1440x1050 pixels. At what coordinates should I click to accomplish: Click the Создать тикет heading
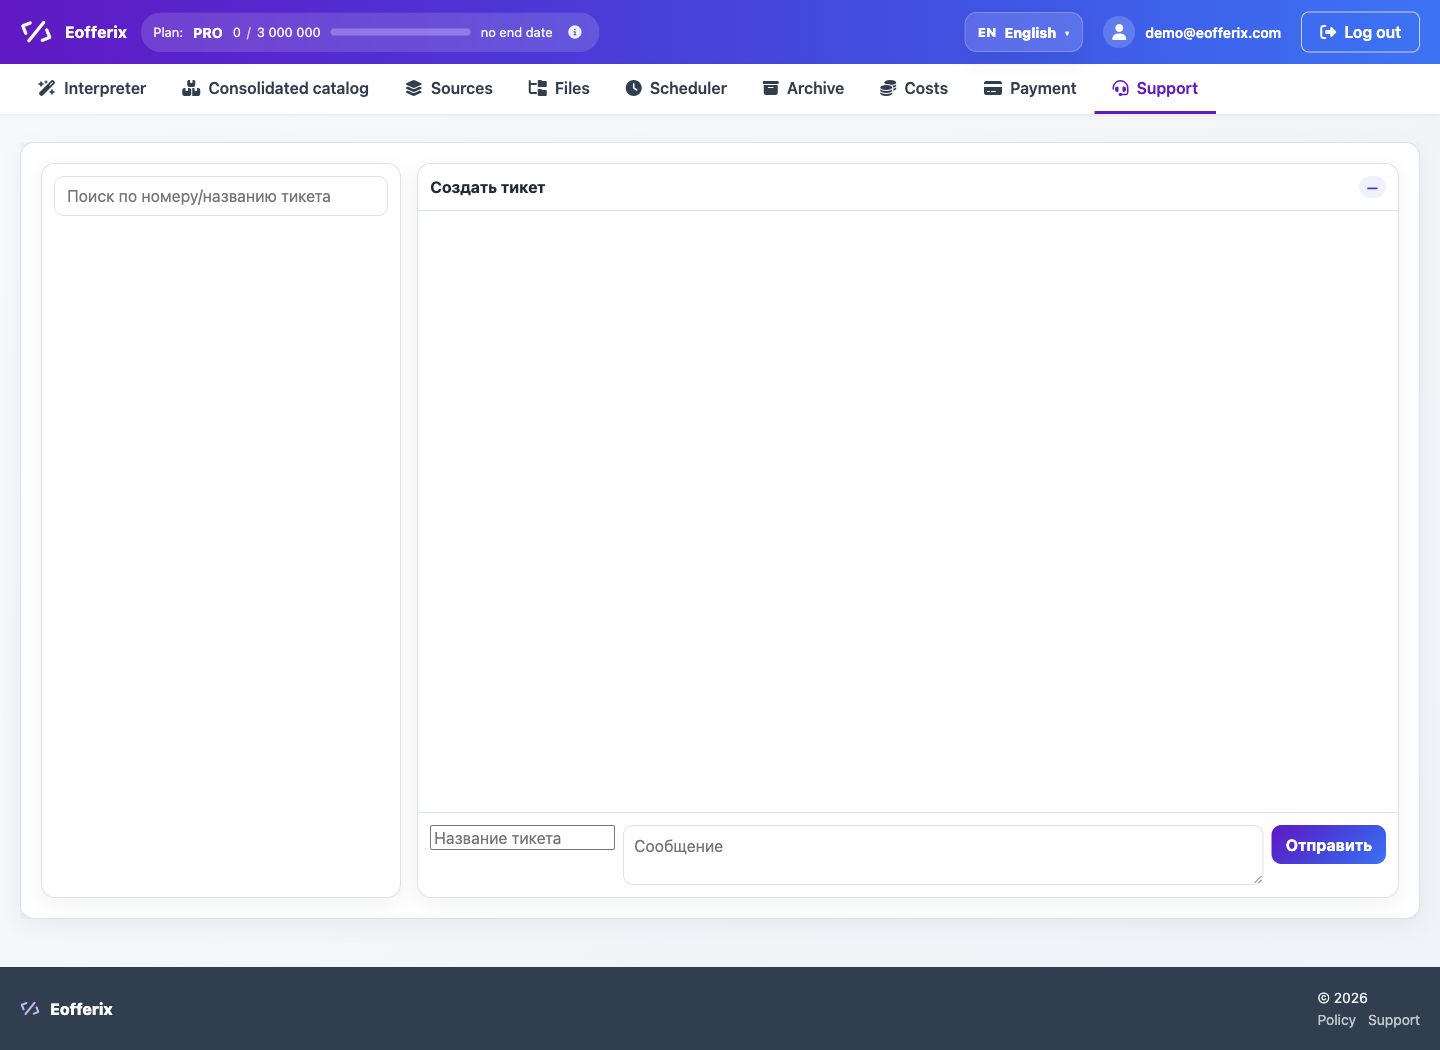pos(487,188)
